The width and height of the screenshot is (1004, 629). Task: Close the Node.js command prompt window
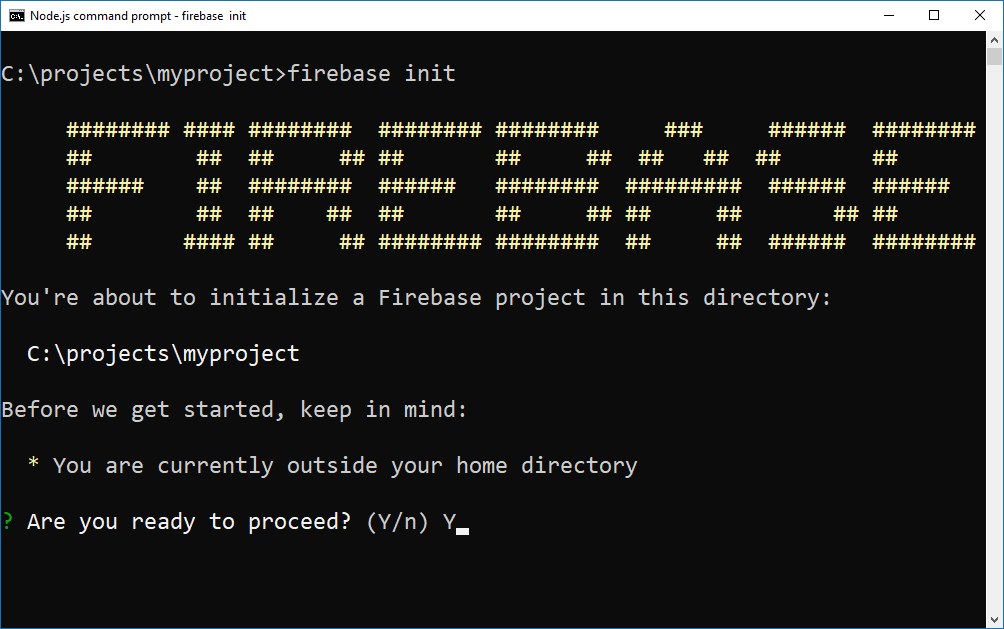tap(978, 15)
